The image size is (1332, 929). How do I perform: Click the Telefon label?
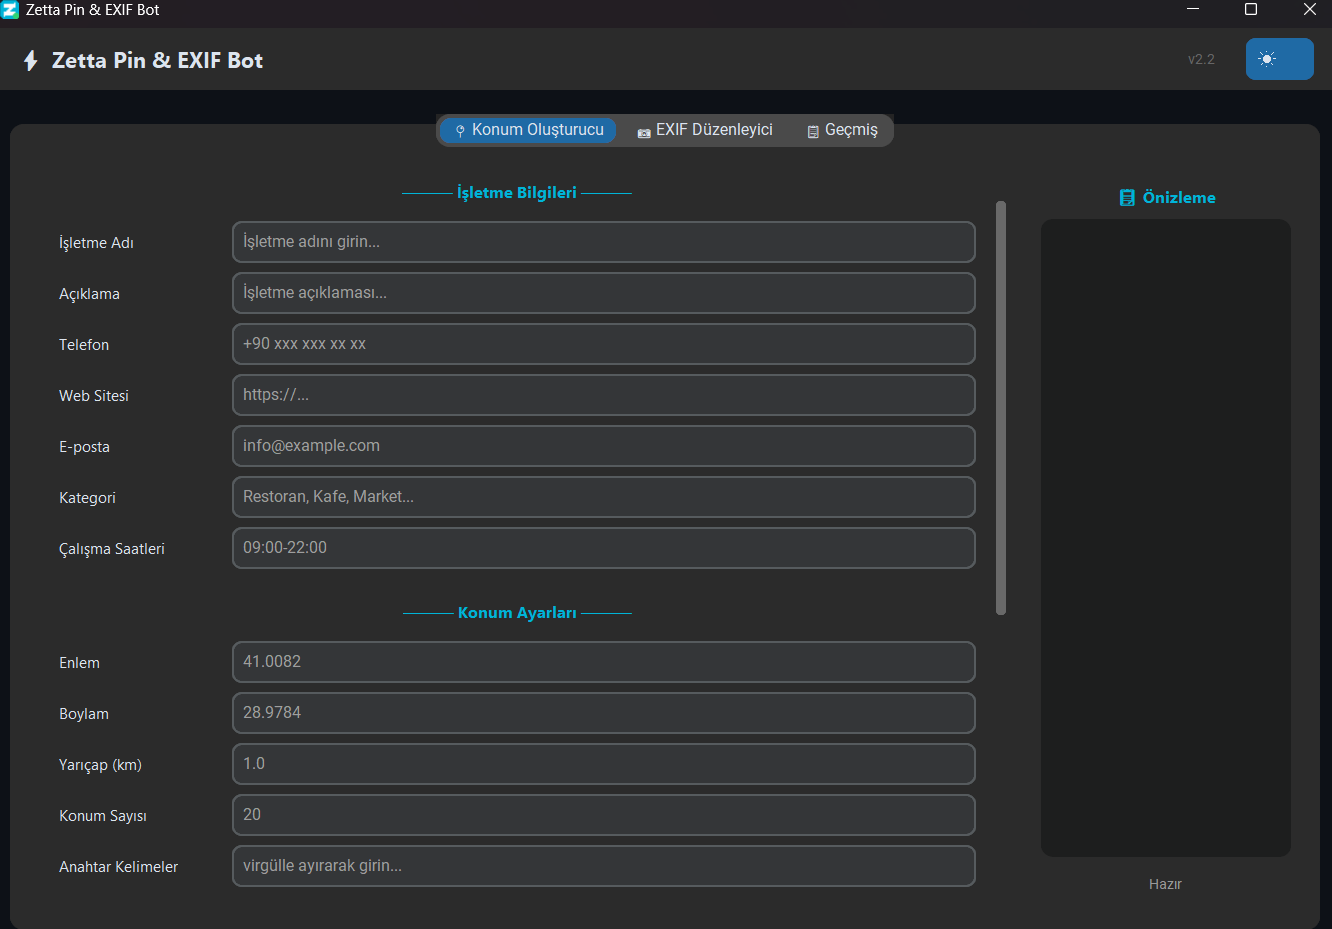click(x=84, y=345)
